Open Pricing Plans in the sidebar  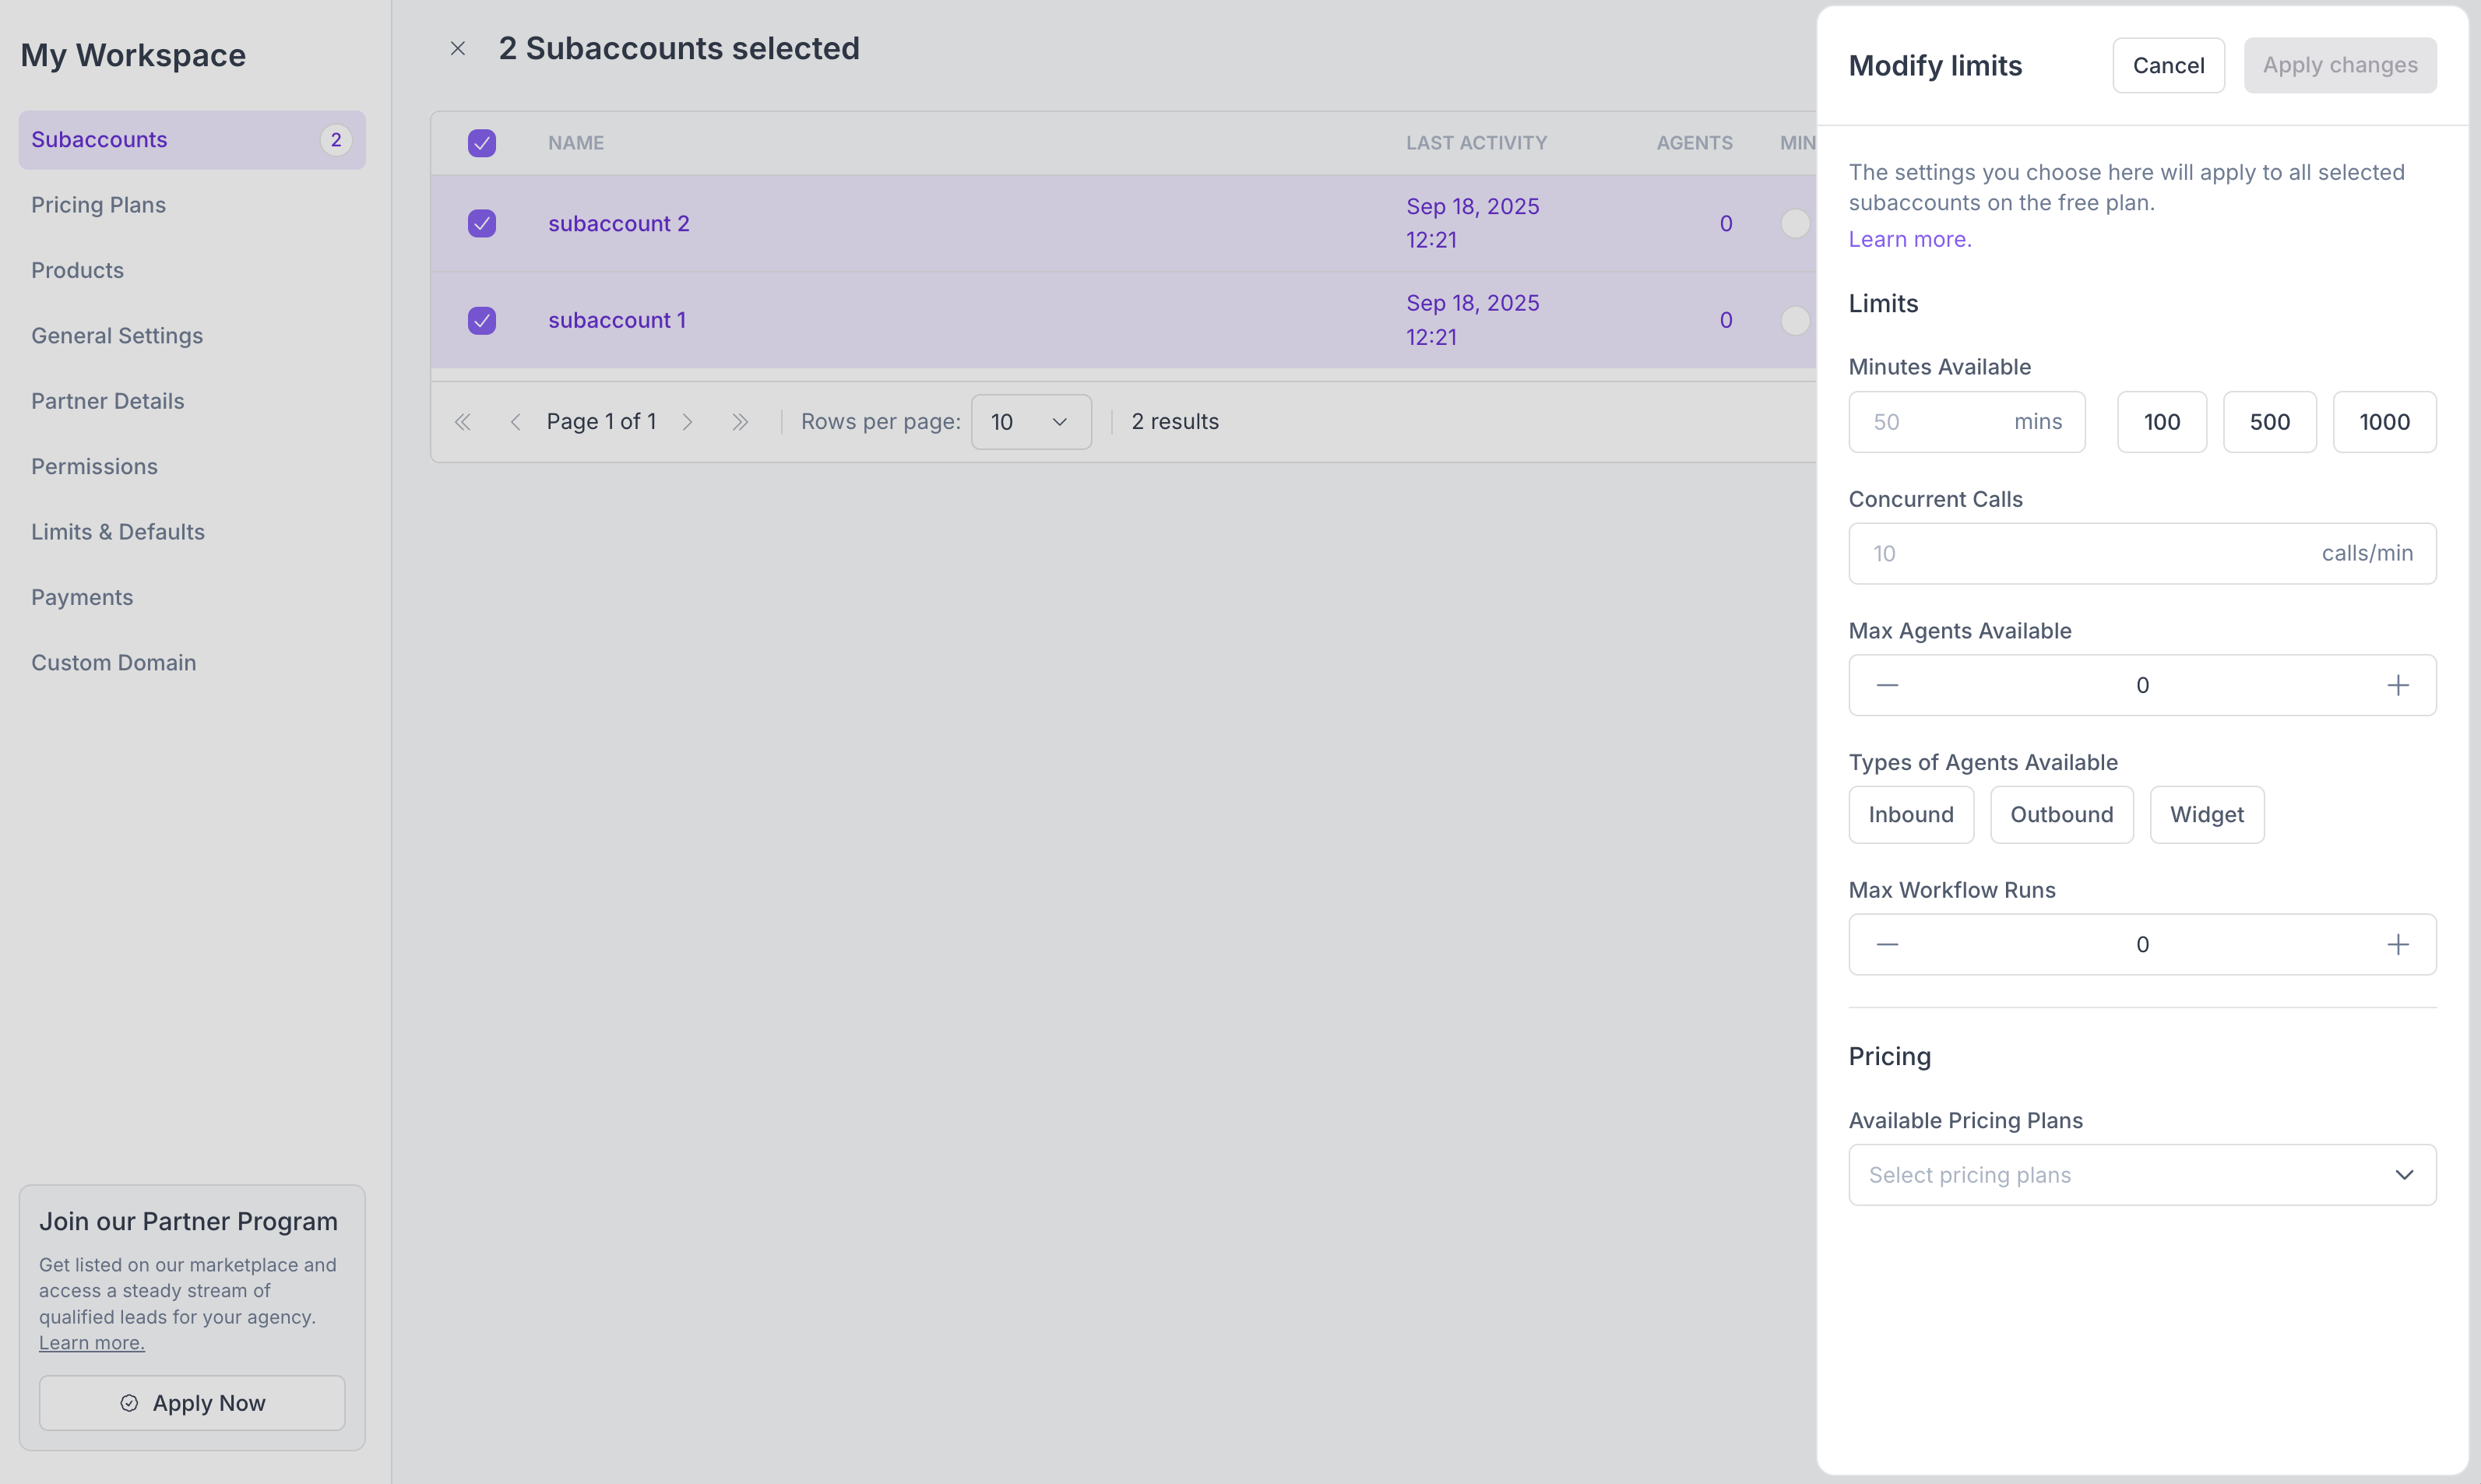pyautogui.click(x=98, y=205)
